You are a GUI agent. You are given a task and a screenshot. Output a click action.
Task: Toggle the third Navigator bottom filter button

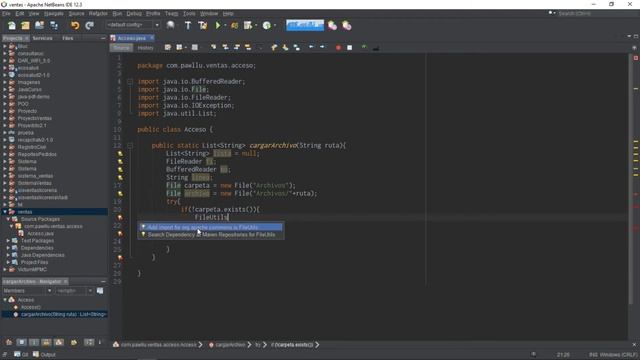tap(34, 342)
